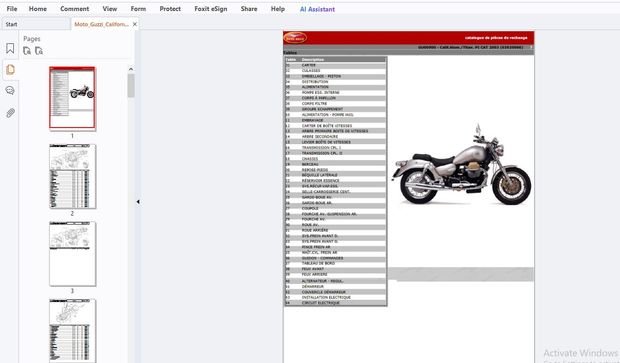This screenshot has height=363, width=620.
Task: Click the motorcycle image on the page
Action: point(461,164)
